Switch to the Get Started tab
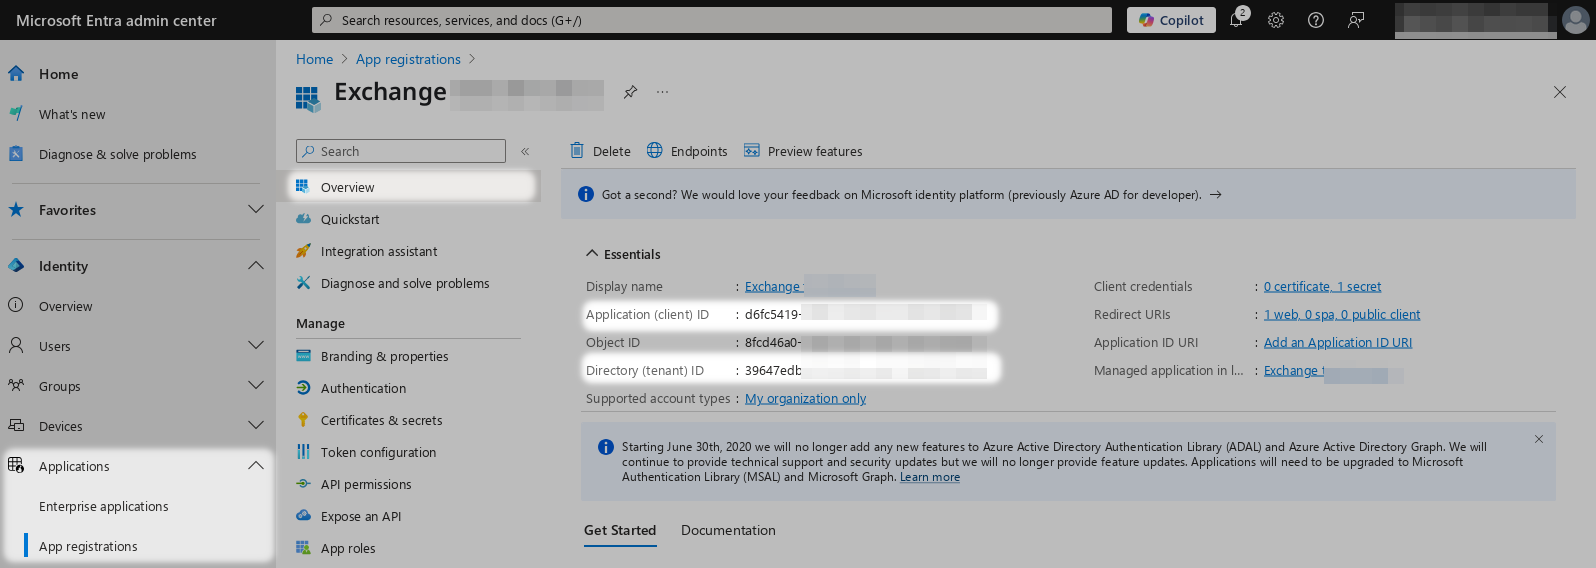The height and width of the screenshot is (568, 1596). click(620, 530)
